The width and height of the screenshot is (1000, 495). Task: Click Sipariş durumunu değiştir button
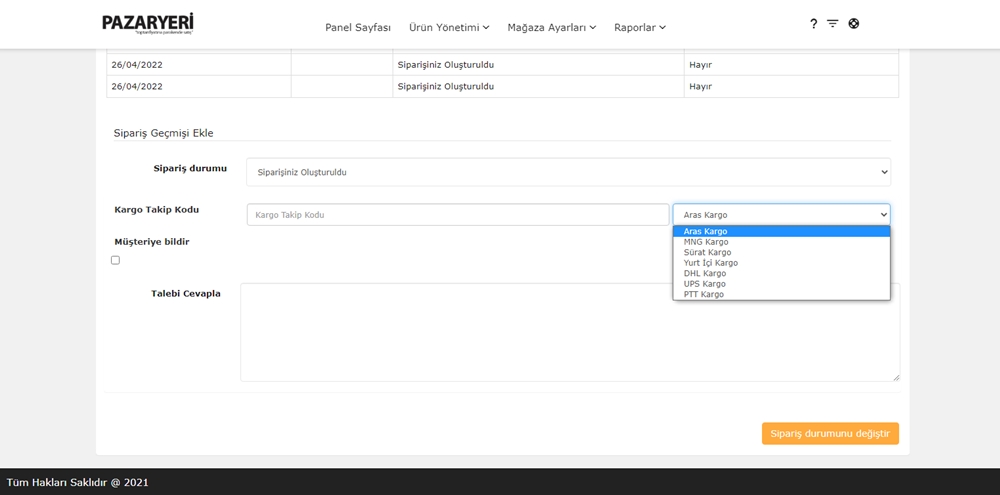point(830,433)
